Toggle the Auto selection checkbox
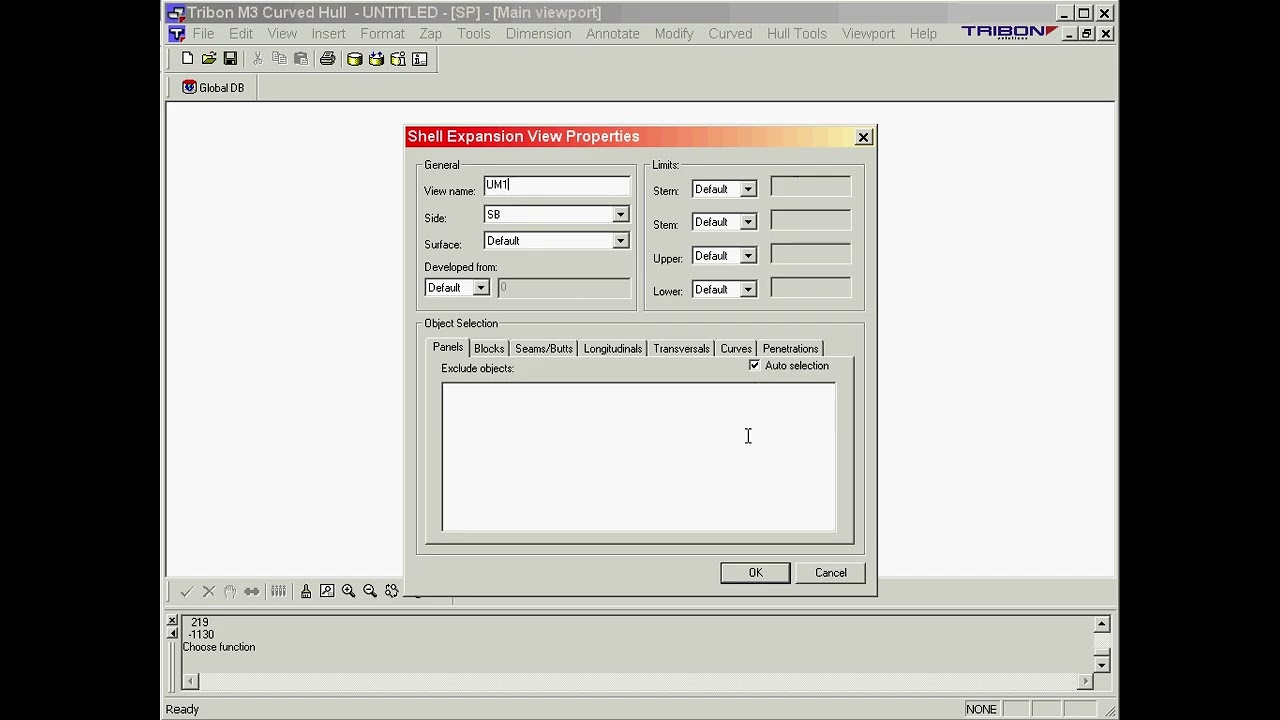Screen dimensions: 1280x720 (x=754, y=366)
